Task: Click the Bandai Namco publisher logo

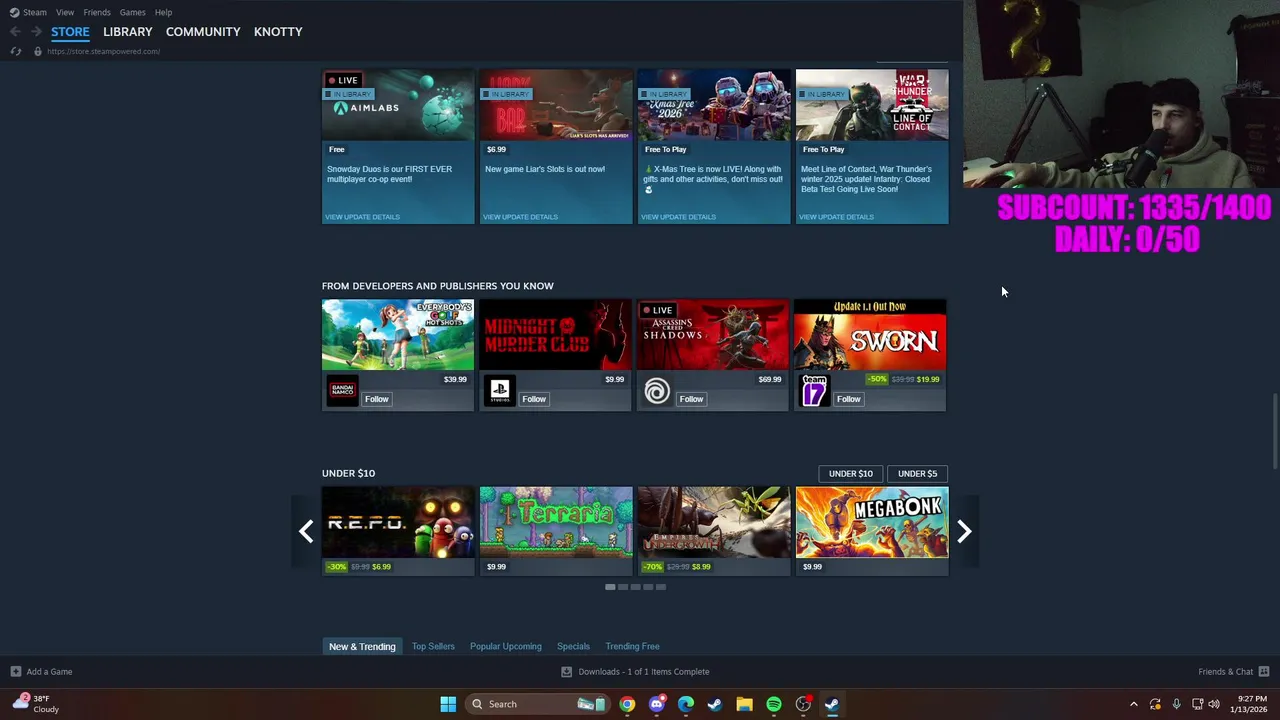Action: point(342,391)
